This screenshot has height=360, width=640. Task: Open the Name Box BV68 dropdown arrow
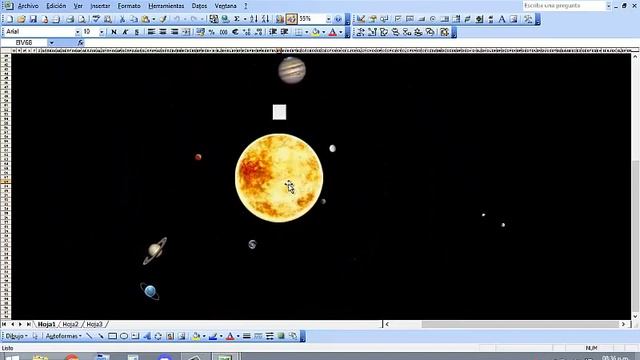tap(51, 42)
